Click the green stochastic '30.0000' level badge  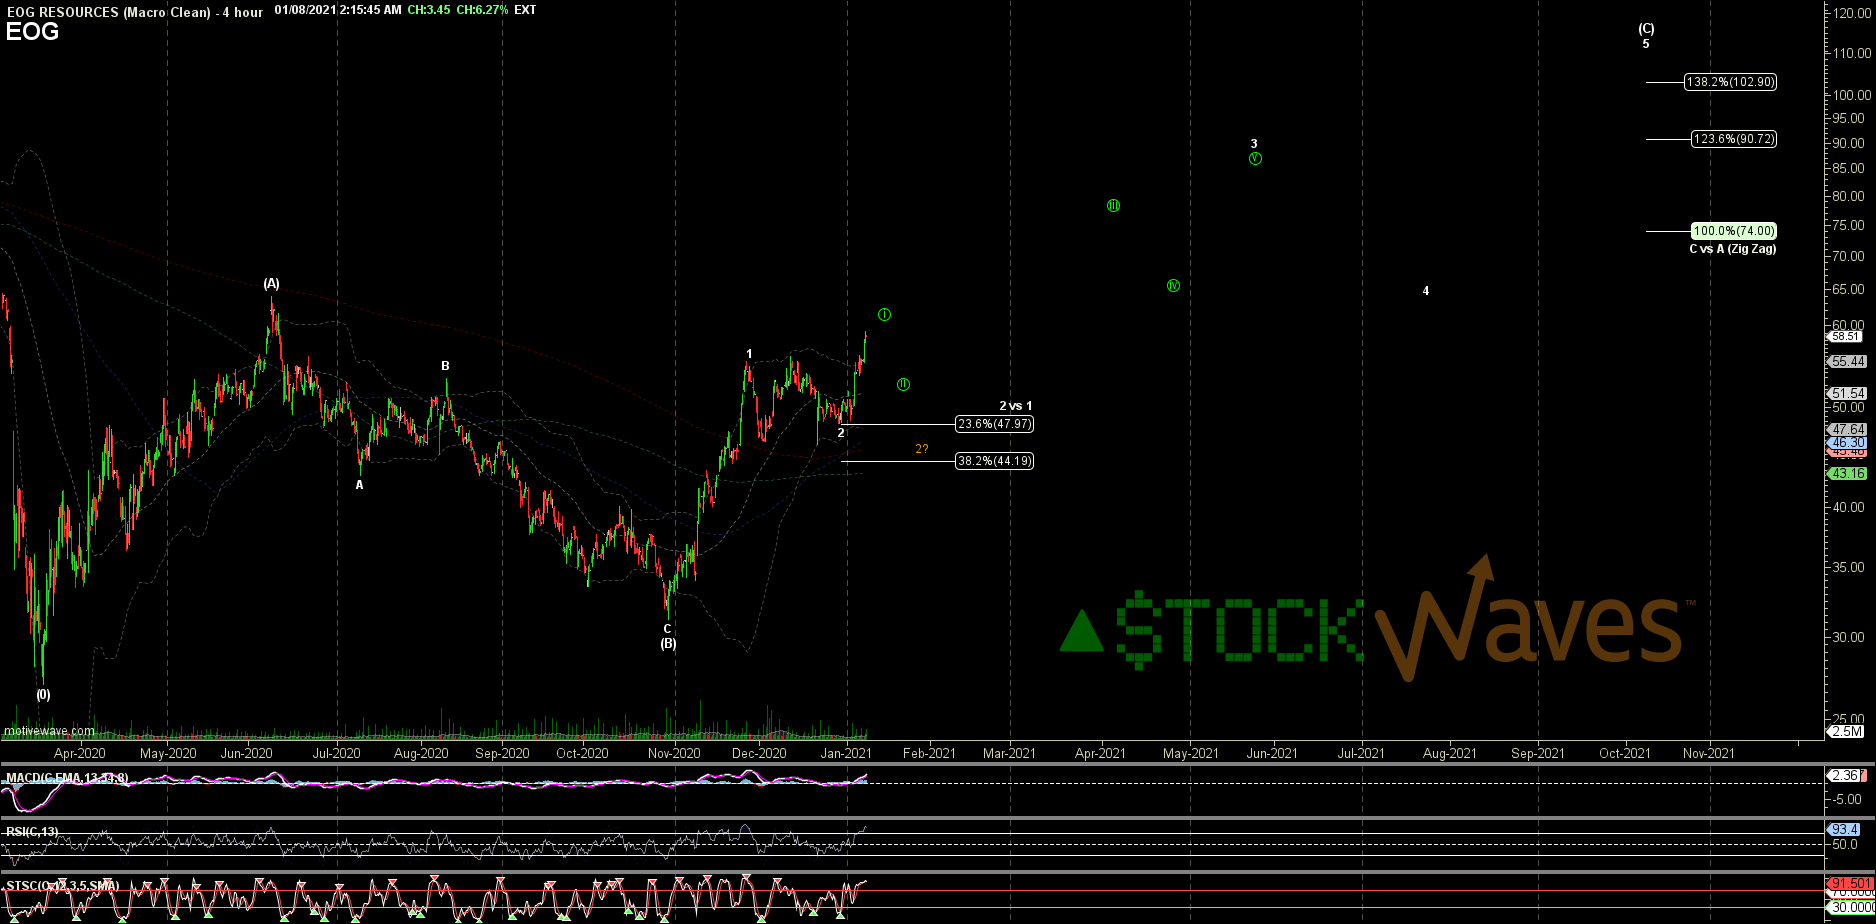coord(1849,908)
